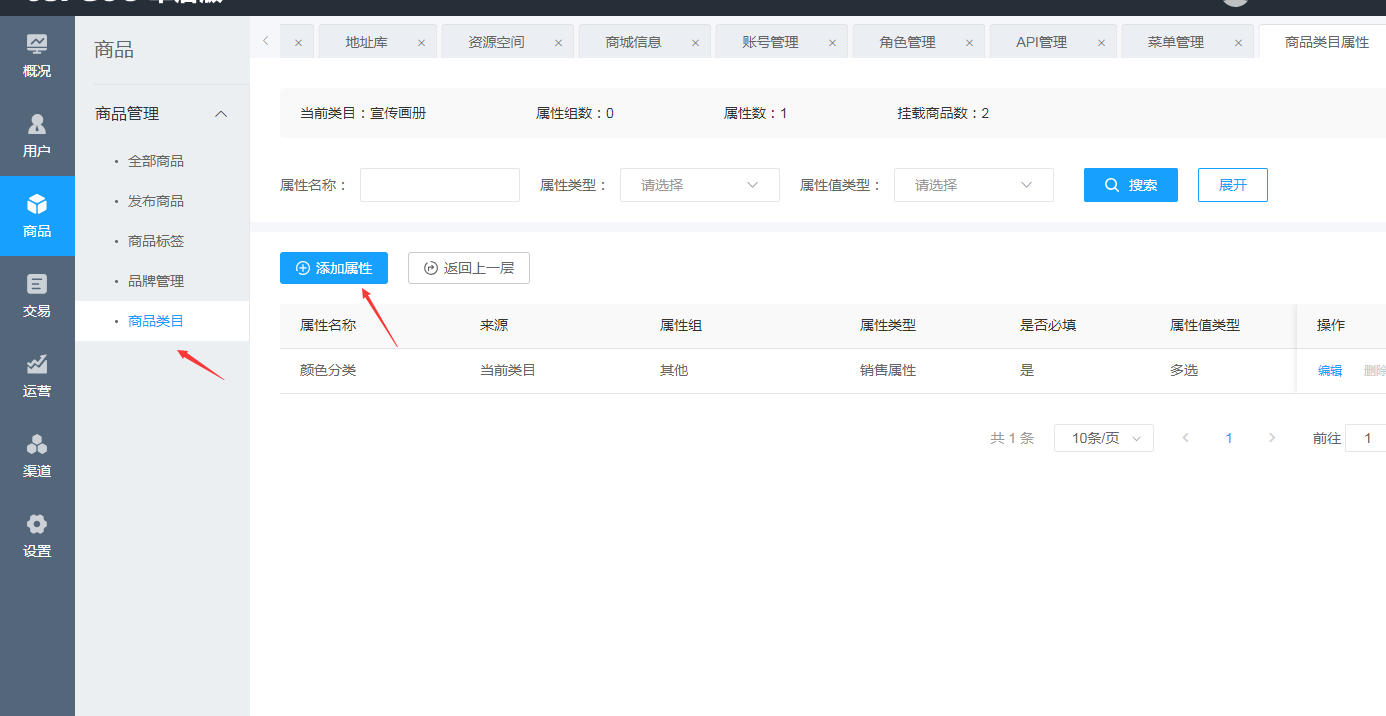Open the 属性类型 dropdown
Viewport: 1386px width, 716px height.
[699, 185]
